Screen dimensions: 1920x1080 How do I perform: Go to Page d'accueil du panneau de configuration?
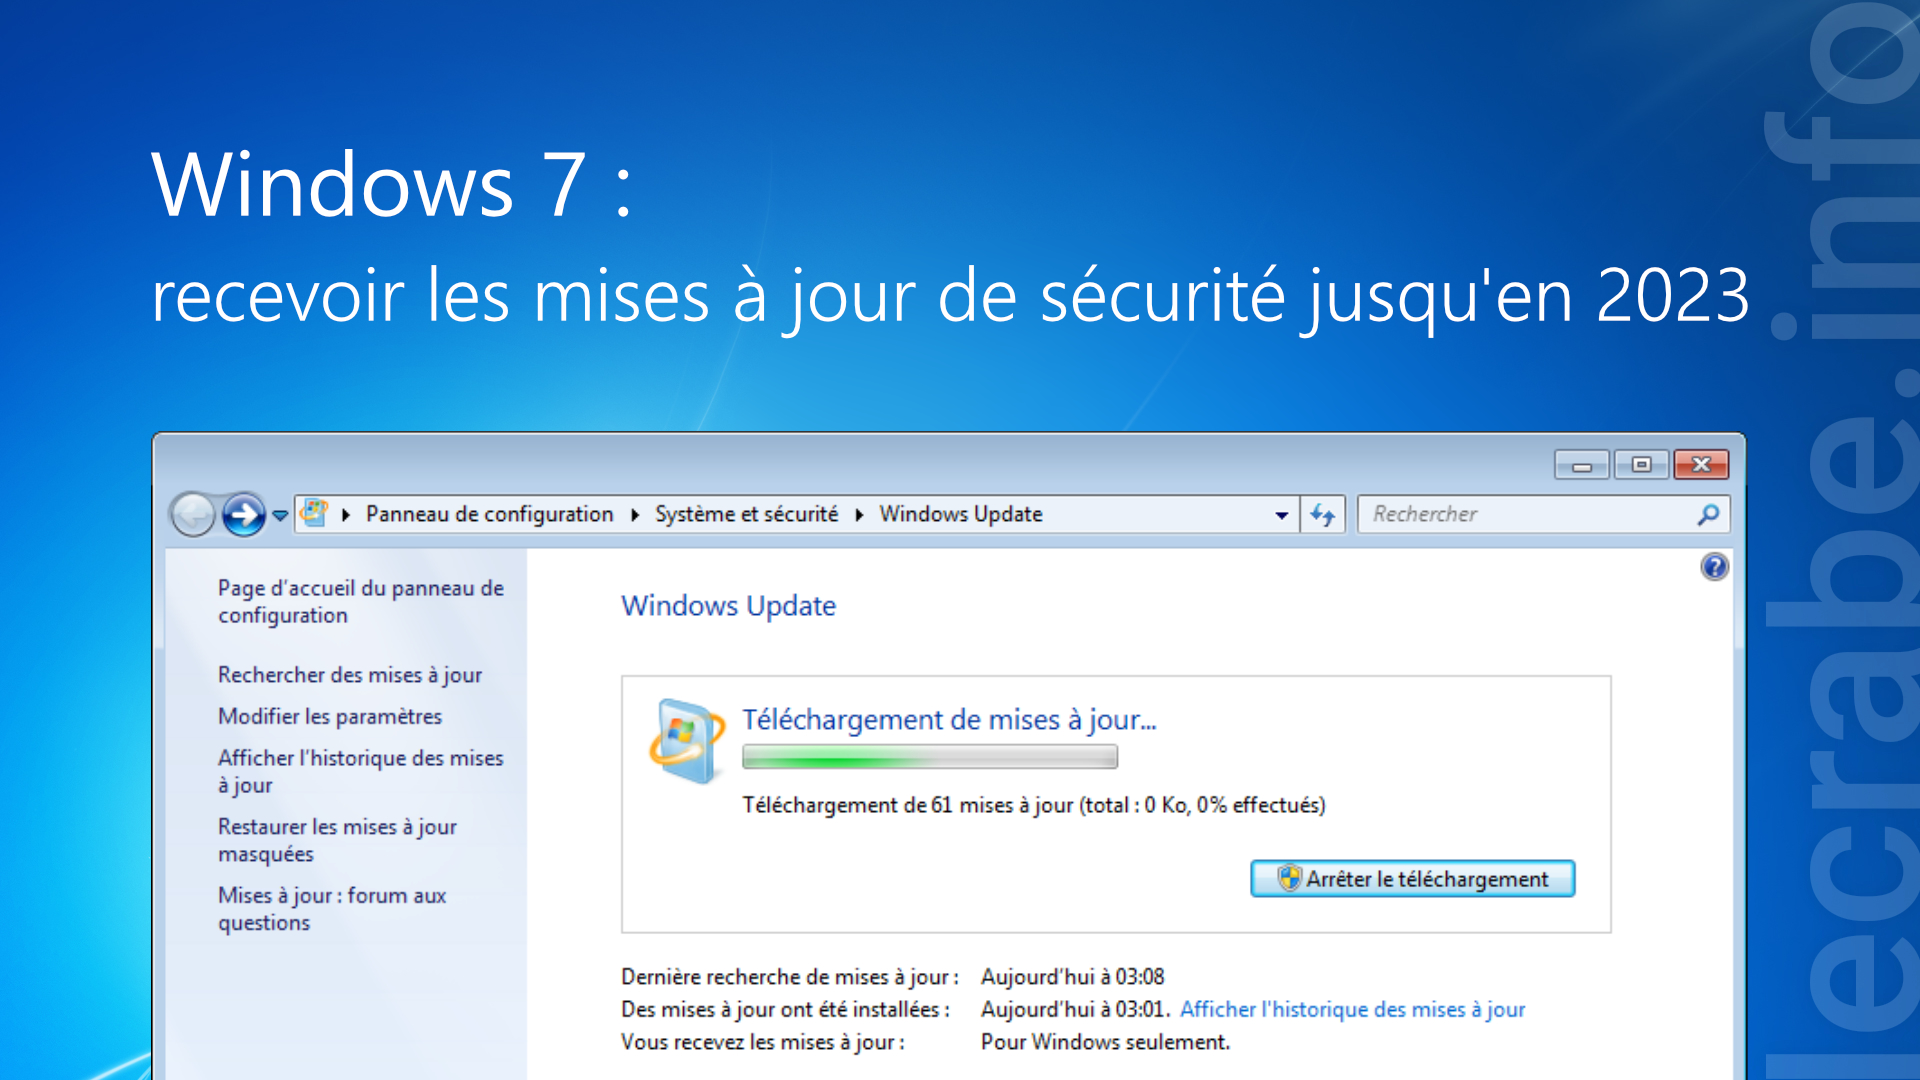361,601
